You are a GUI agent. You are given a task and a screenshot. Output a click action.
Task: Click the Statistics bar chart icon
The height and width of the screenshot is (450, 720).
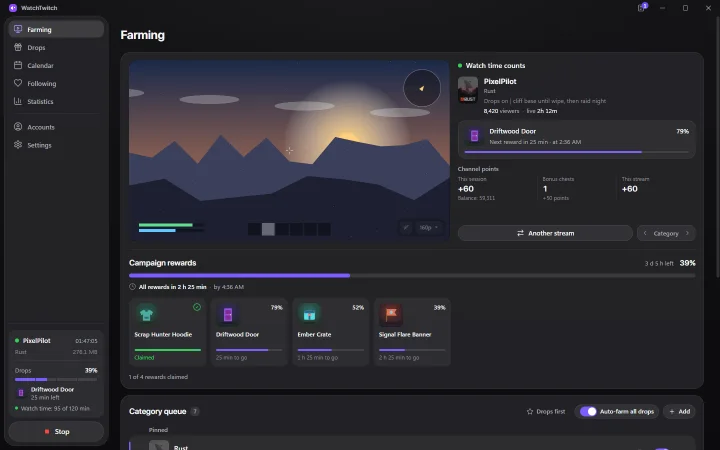[x=18, y=101]
